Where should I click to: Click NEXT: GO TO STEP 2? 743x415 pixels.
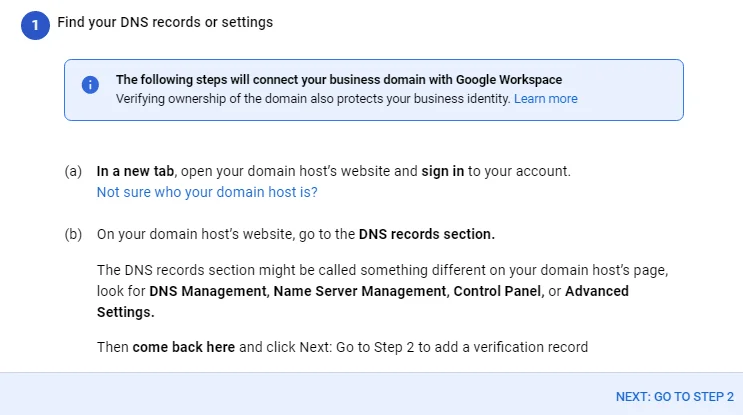coord(674,397)
